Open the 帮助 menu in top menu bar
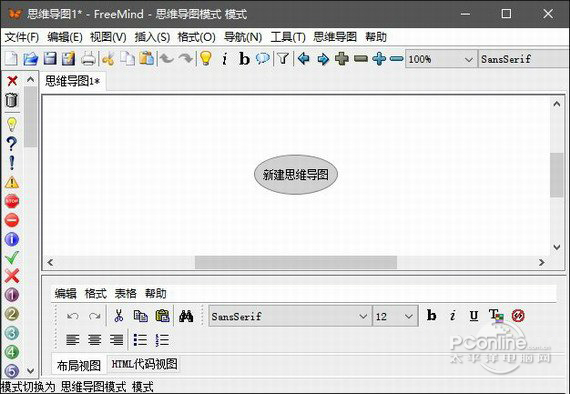 pos(376,37)
